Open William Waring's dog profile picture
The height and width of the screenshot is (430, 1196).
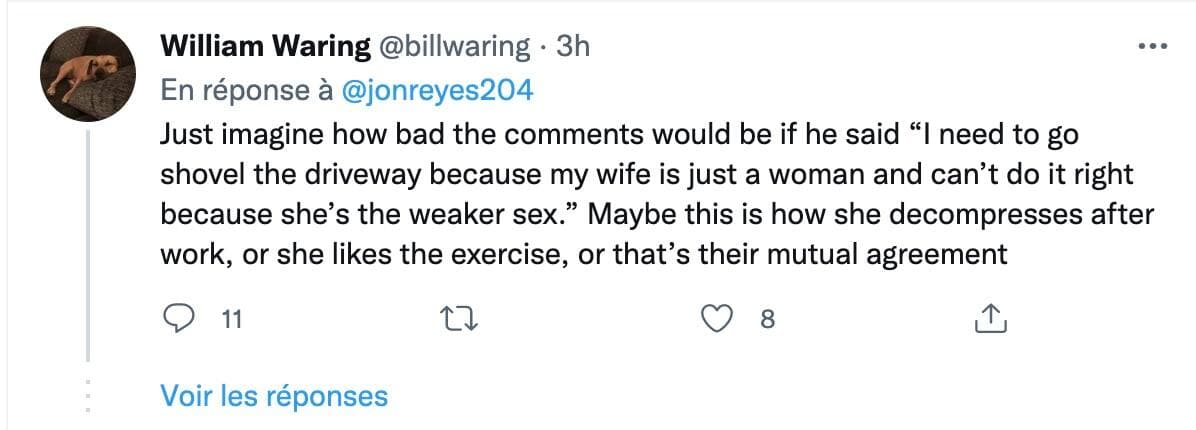click(86, 73)
